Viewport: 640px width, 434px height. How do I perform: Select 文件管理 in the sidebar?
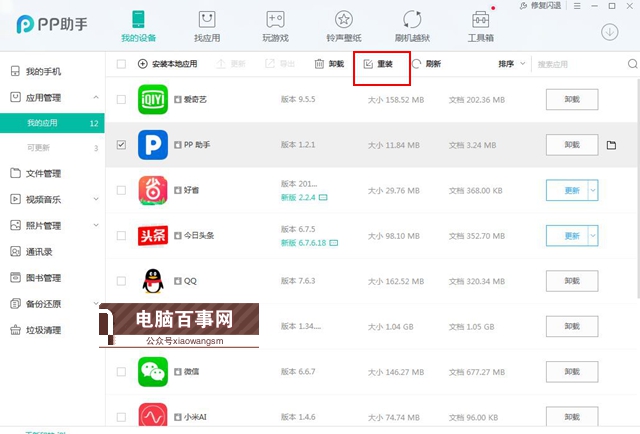tap(43, 173)
